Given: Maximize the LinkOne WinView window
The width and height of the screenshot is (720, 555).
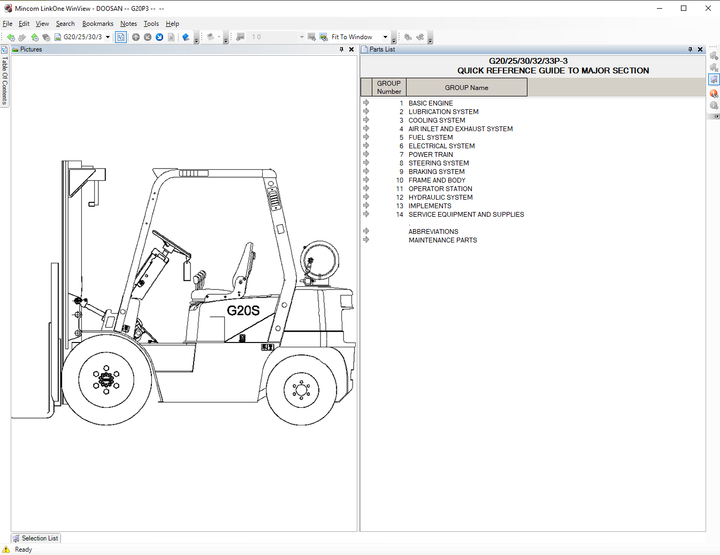Looking at the screenshot, I should (684, 8).
